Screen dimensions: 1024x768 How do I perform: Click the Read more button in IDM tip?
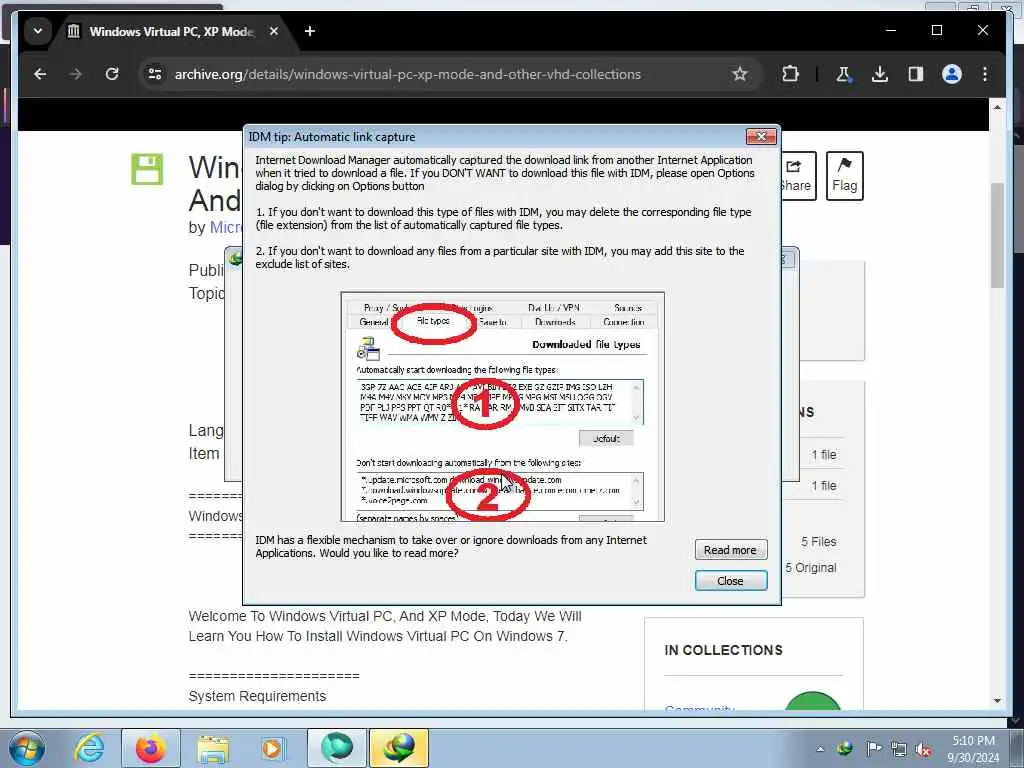tap(730, 550)
